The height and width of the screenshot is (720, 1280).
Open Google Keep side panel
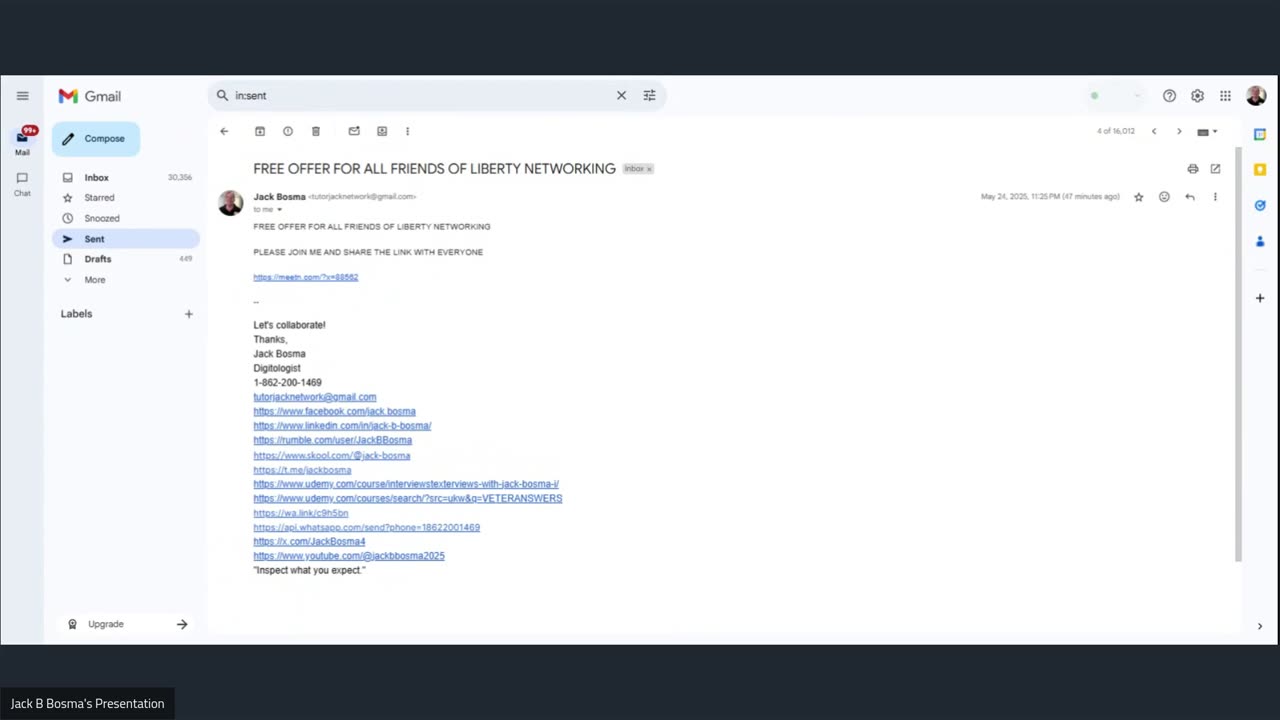tap(1260, 170)
